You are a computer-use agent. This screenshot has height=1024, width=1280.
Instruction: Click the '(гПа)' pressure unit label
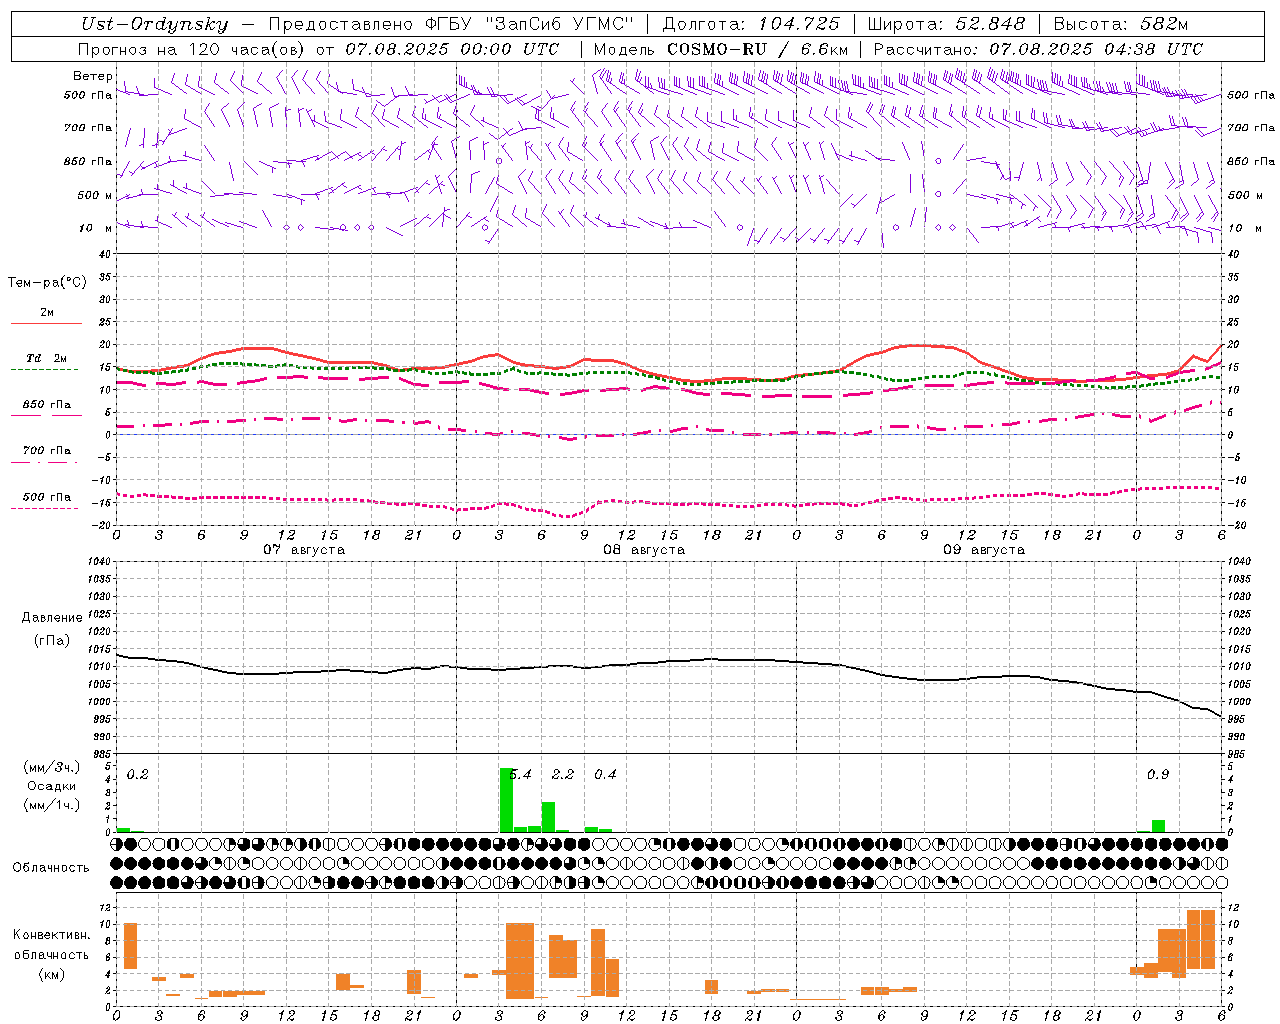click(x=52, y=641)
